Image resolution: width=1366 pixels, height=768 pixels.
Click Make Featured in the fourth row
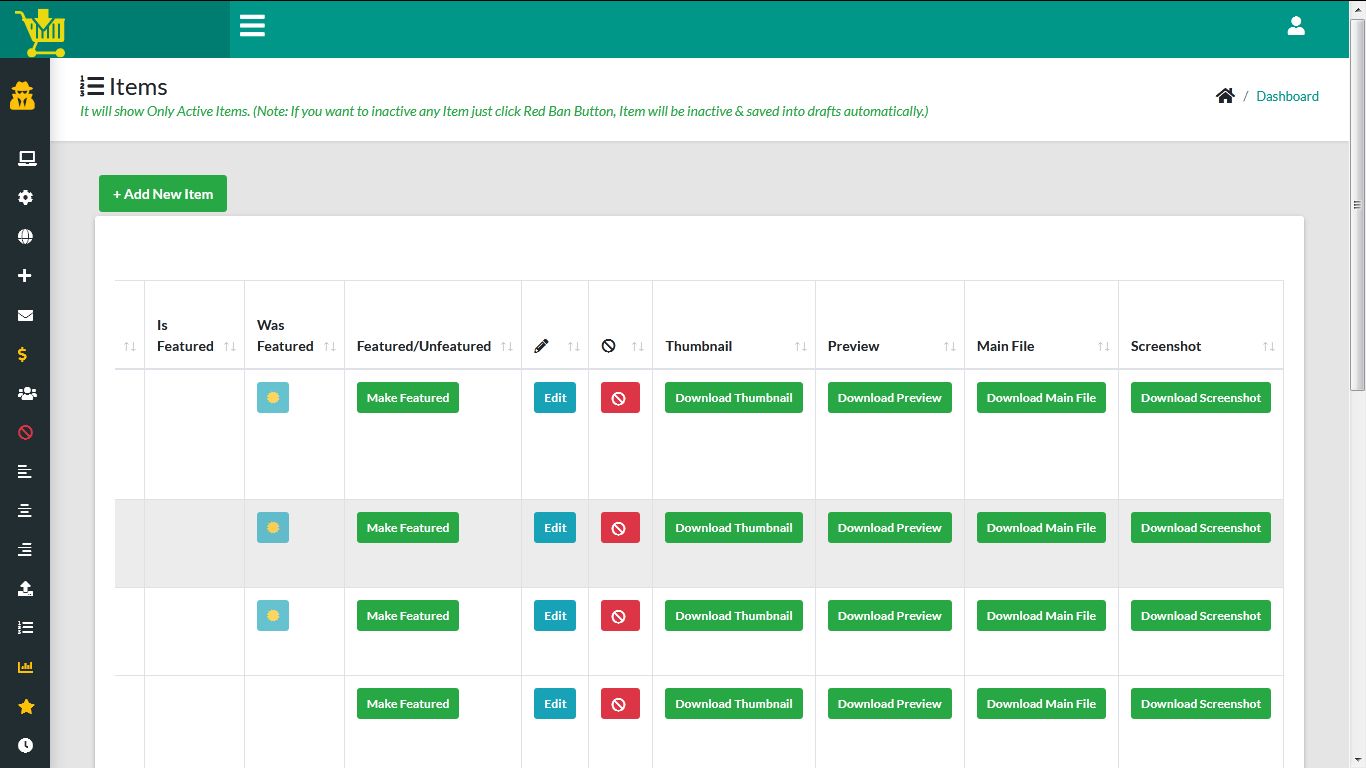[x=407, y=704]
